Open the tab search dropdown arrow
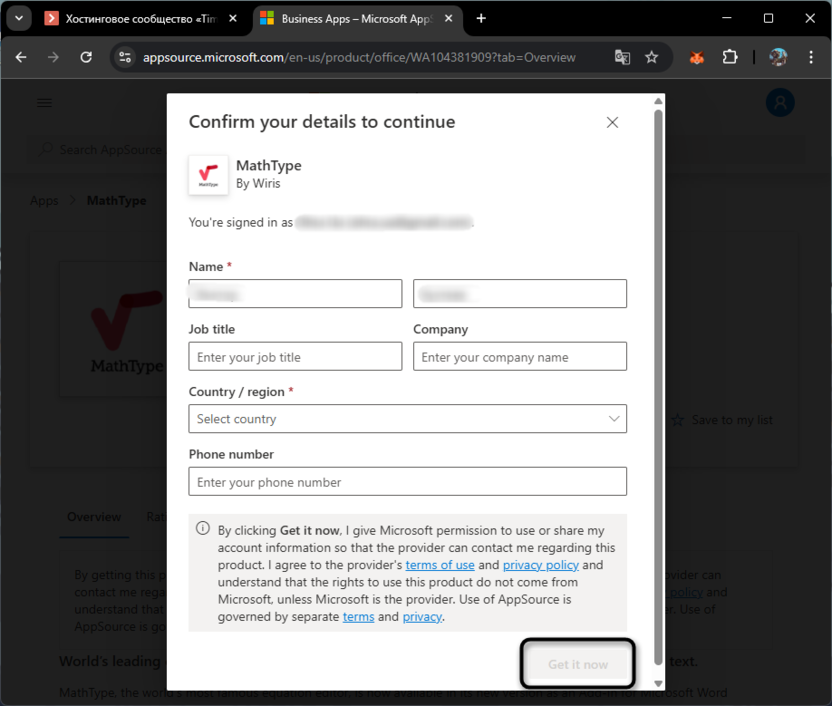832x706 pixels. pyautogui.click(x=19, y=19)
